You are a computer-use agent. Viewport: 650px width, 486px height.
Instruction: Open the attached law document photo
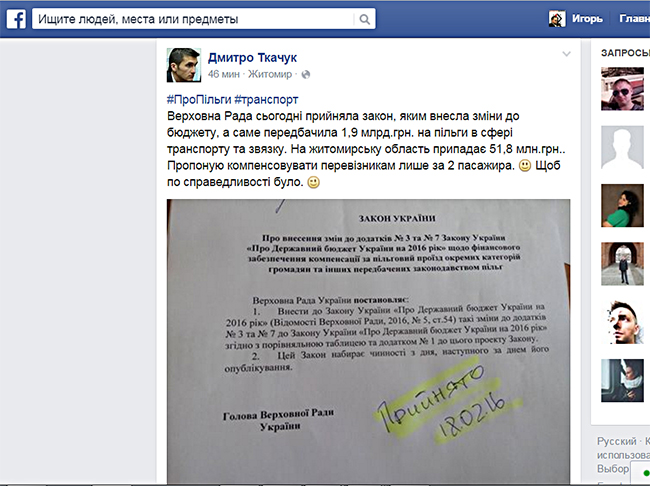coord(368,341)
